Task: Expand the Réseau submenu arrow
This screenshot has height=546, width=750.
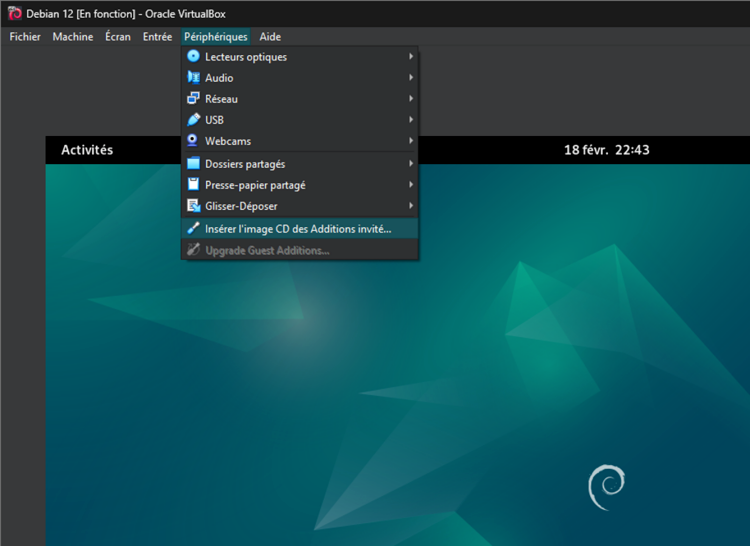Action: pos(411,98)
